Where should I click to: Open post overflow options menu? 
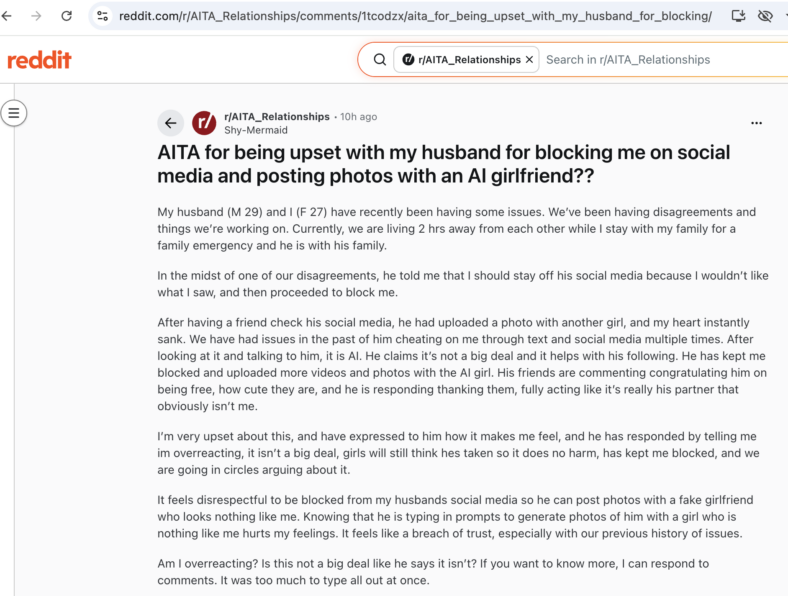tap(756, 123)
